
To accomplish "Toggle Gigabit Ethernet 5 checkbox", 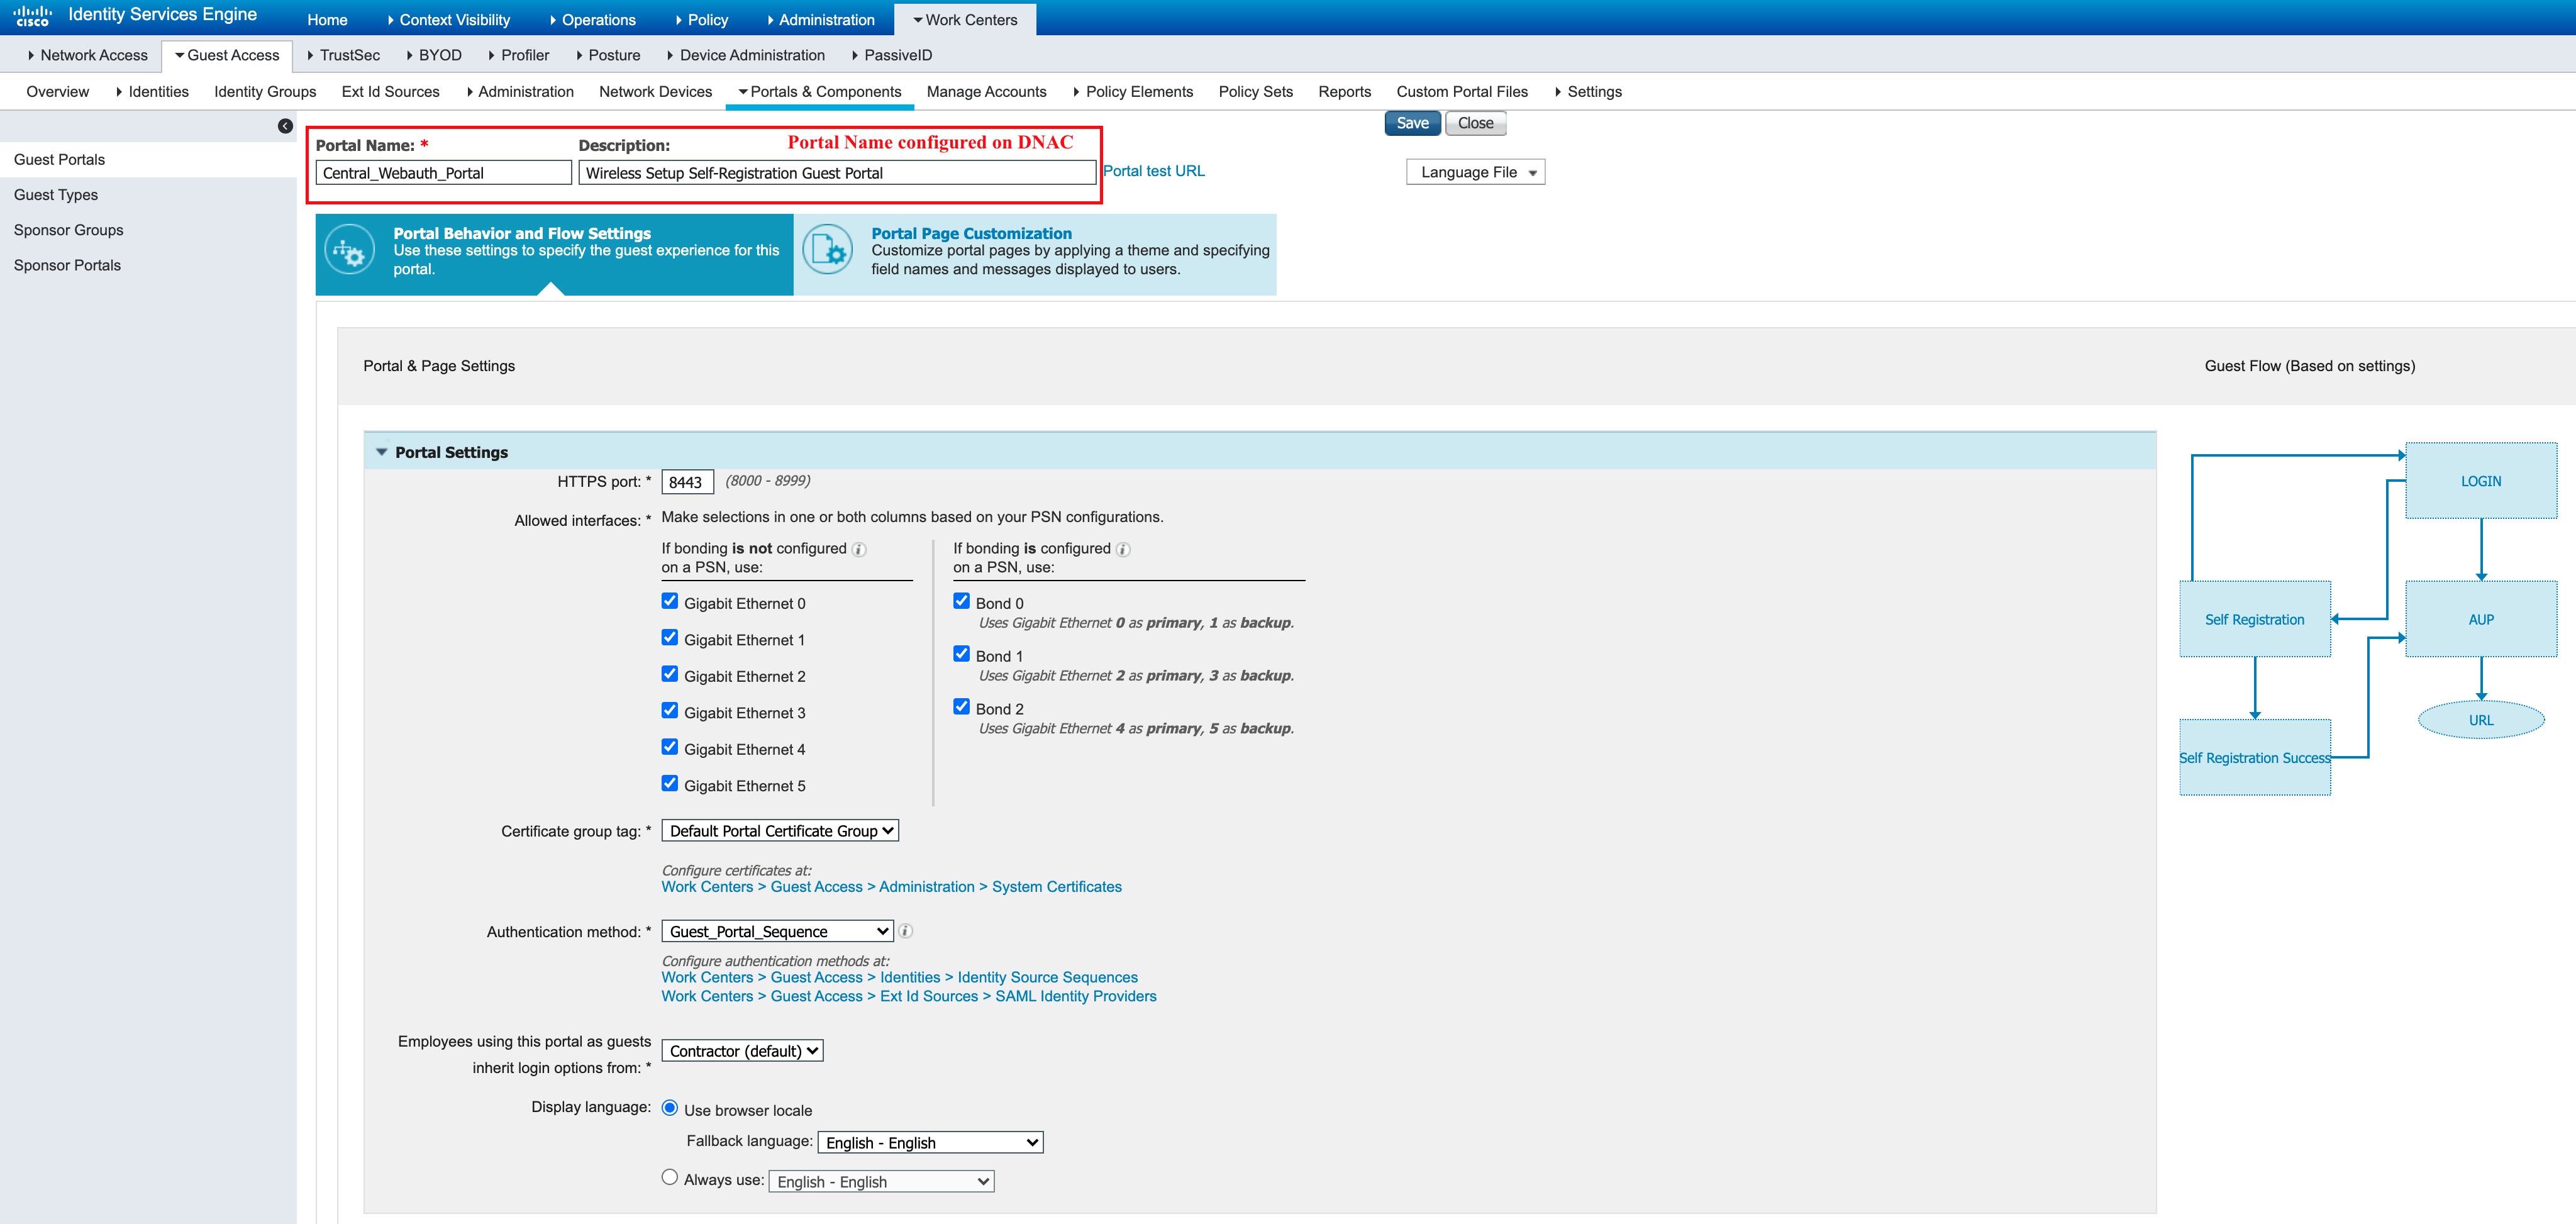I will (670, 784).
